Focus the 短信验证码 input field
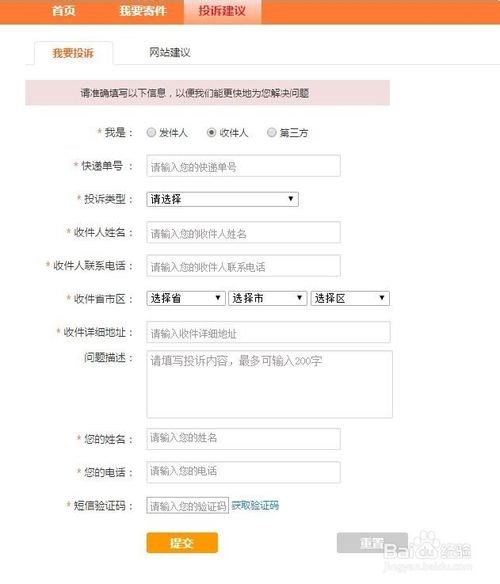 187,505
